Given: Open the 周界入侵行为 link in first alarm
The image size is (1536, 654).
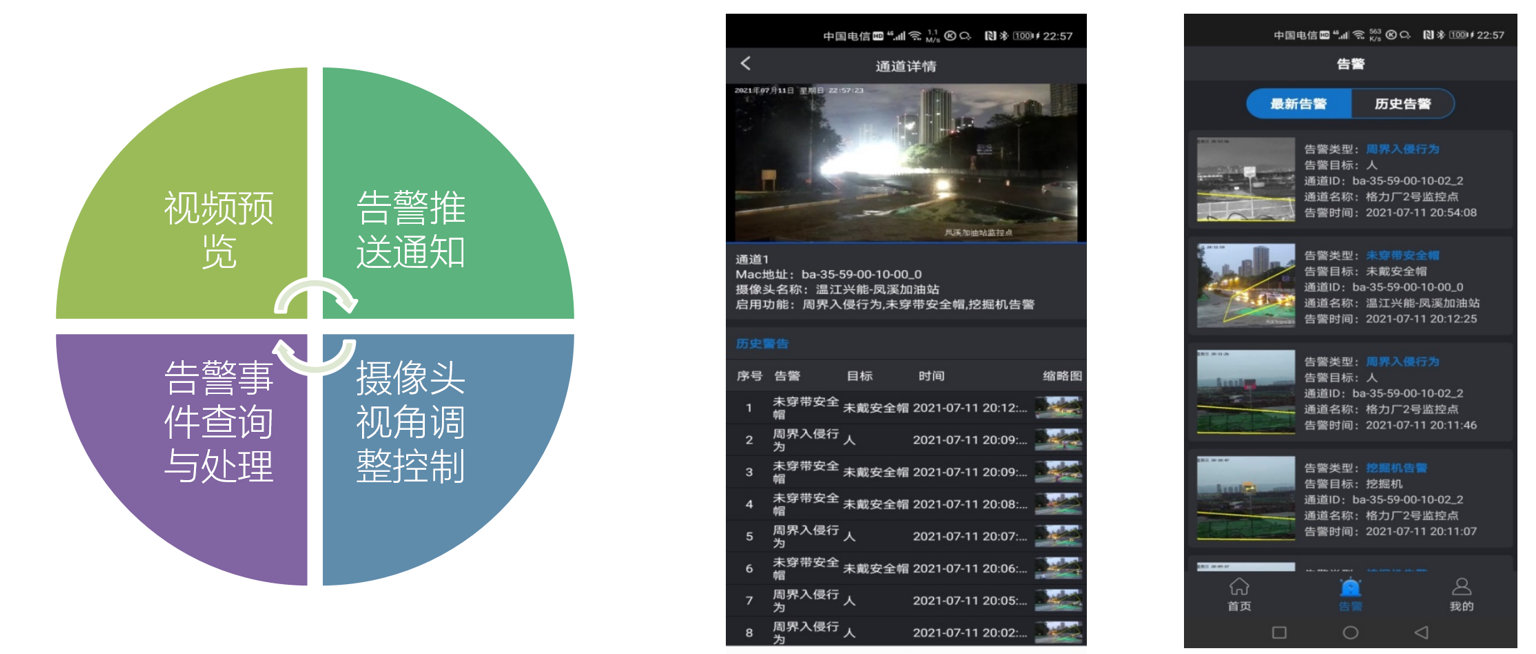Looking at the screenshot, I should tap(1402, 149).
